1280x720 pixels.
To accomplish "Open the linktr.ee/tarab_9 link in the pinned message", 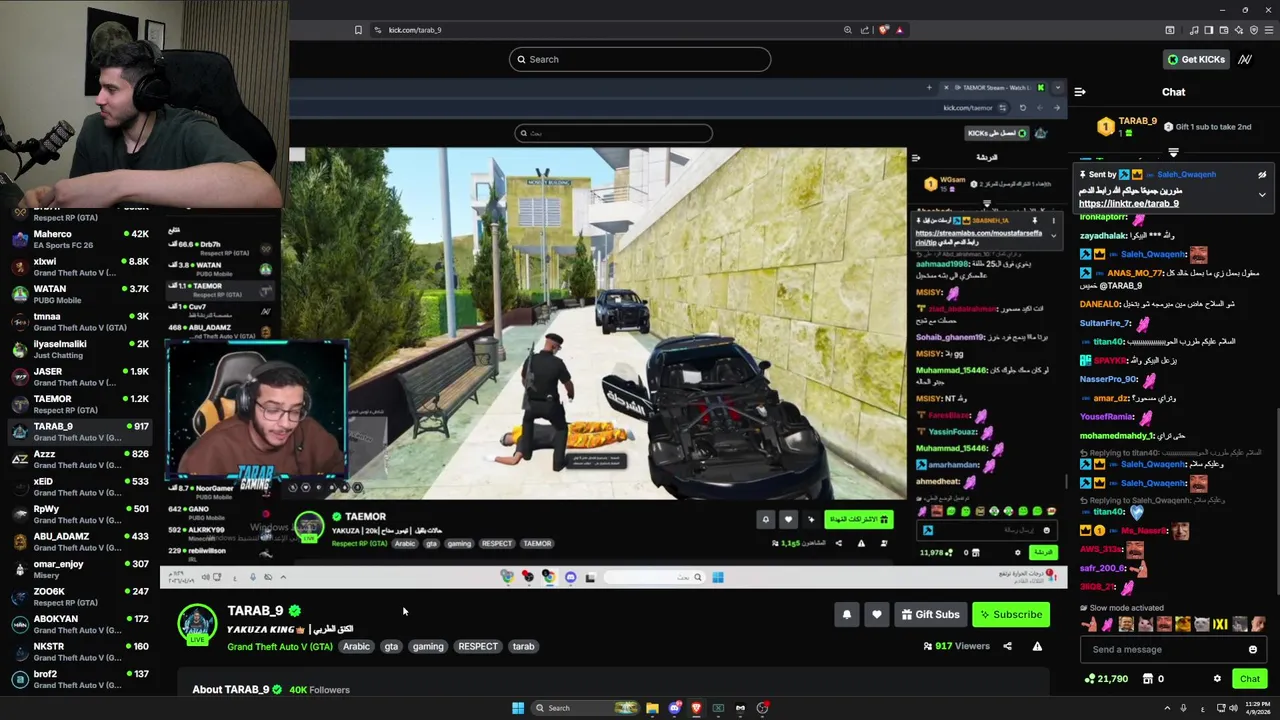I will (1129, 203).
